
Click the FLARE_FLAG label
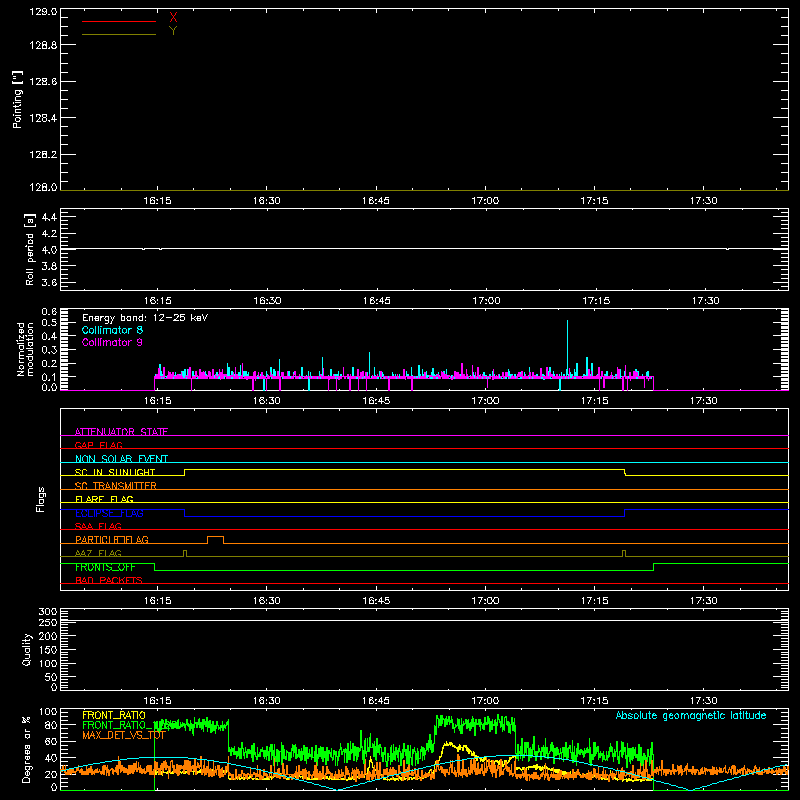(104, 499)
